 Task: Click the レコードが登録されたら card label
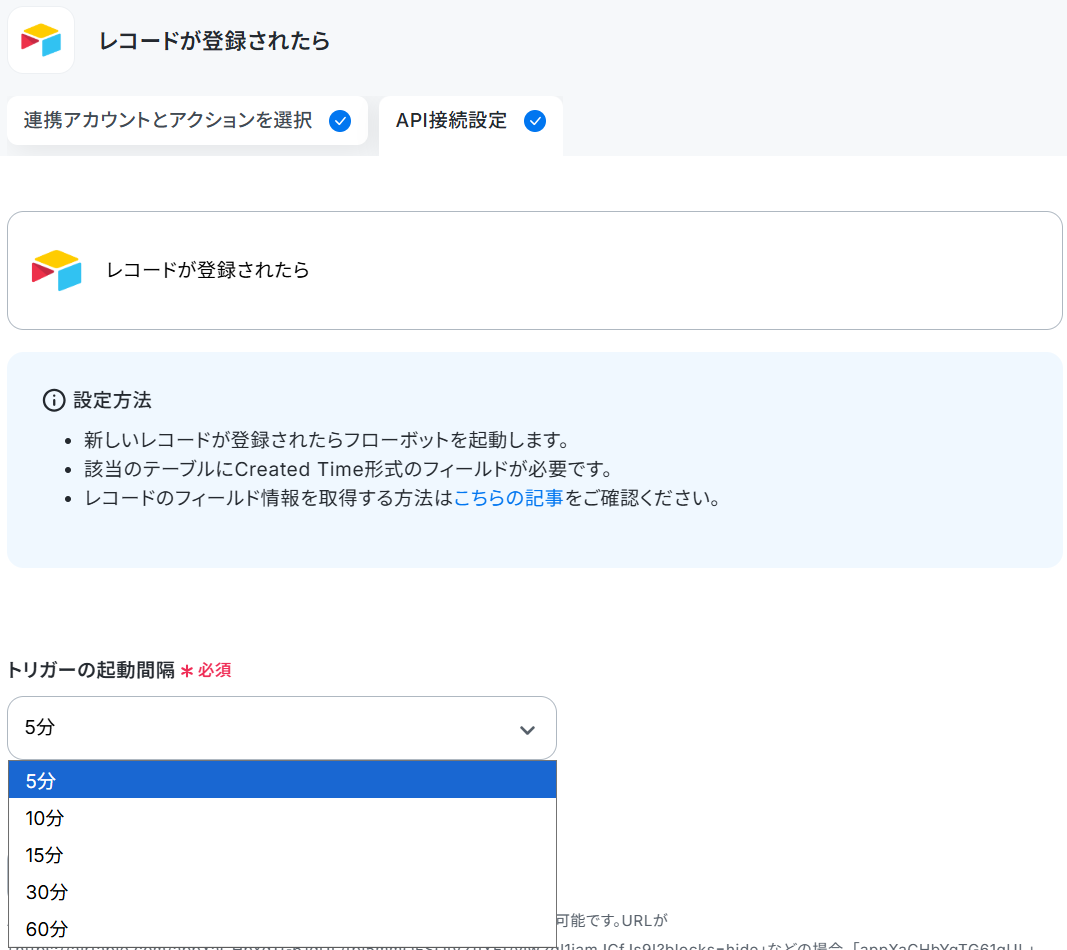[208, 270]
